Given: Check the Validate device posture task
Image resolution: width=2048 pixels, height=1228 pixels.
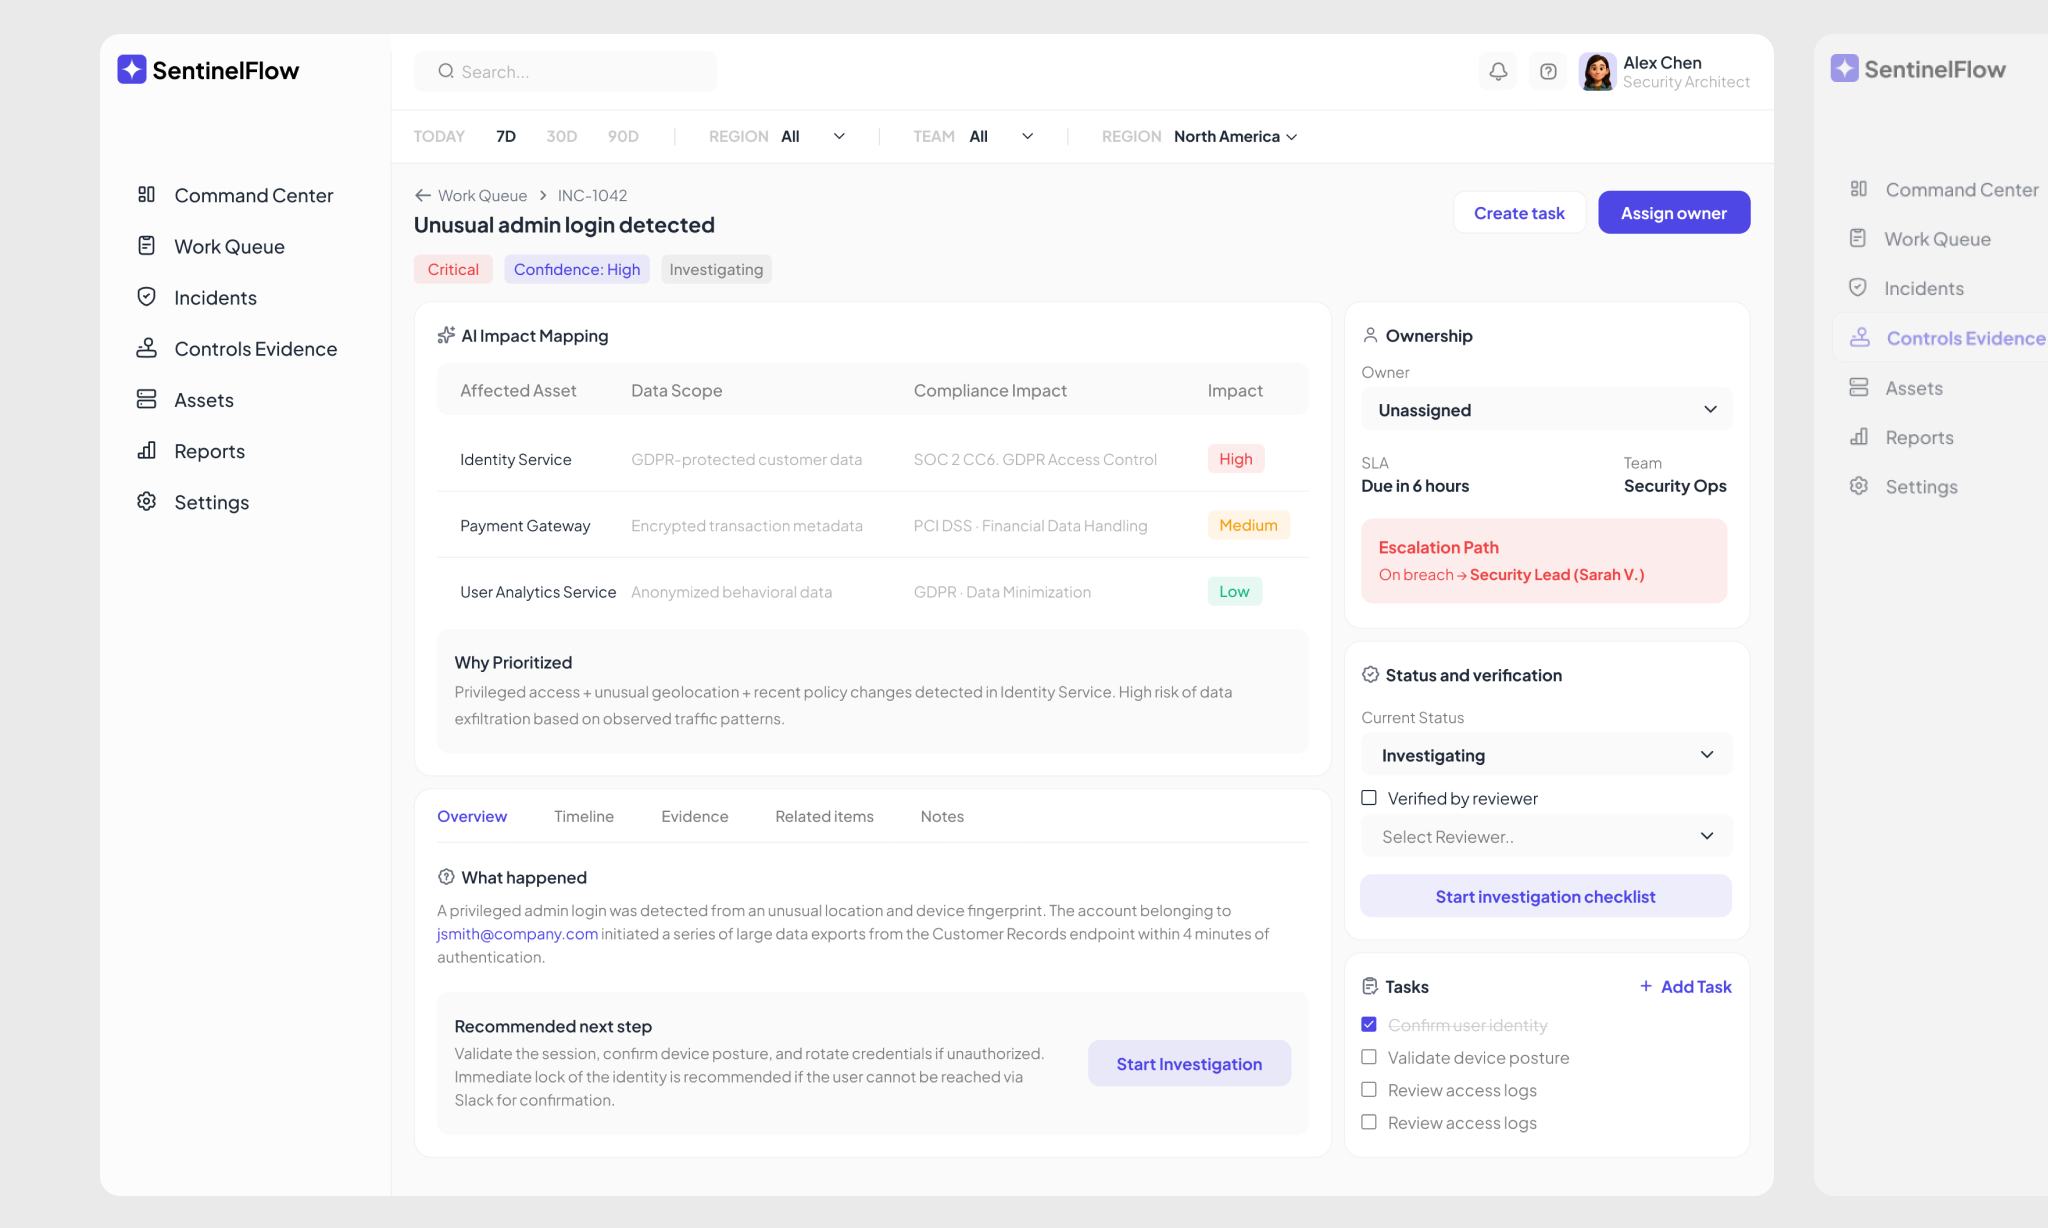Looking at the screenshot, I should coord(1369,1057).
